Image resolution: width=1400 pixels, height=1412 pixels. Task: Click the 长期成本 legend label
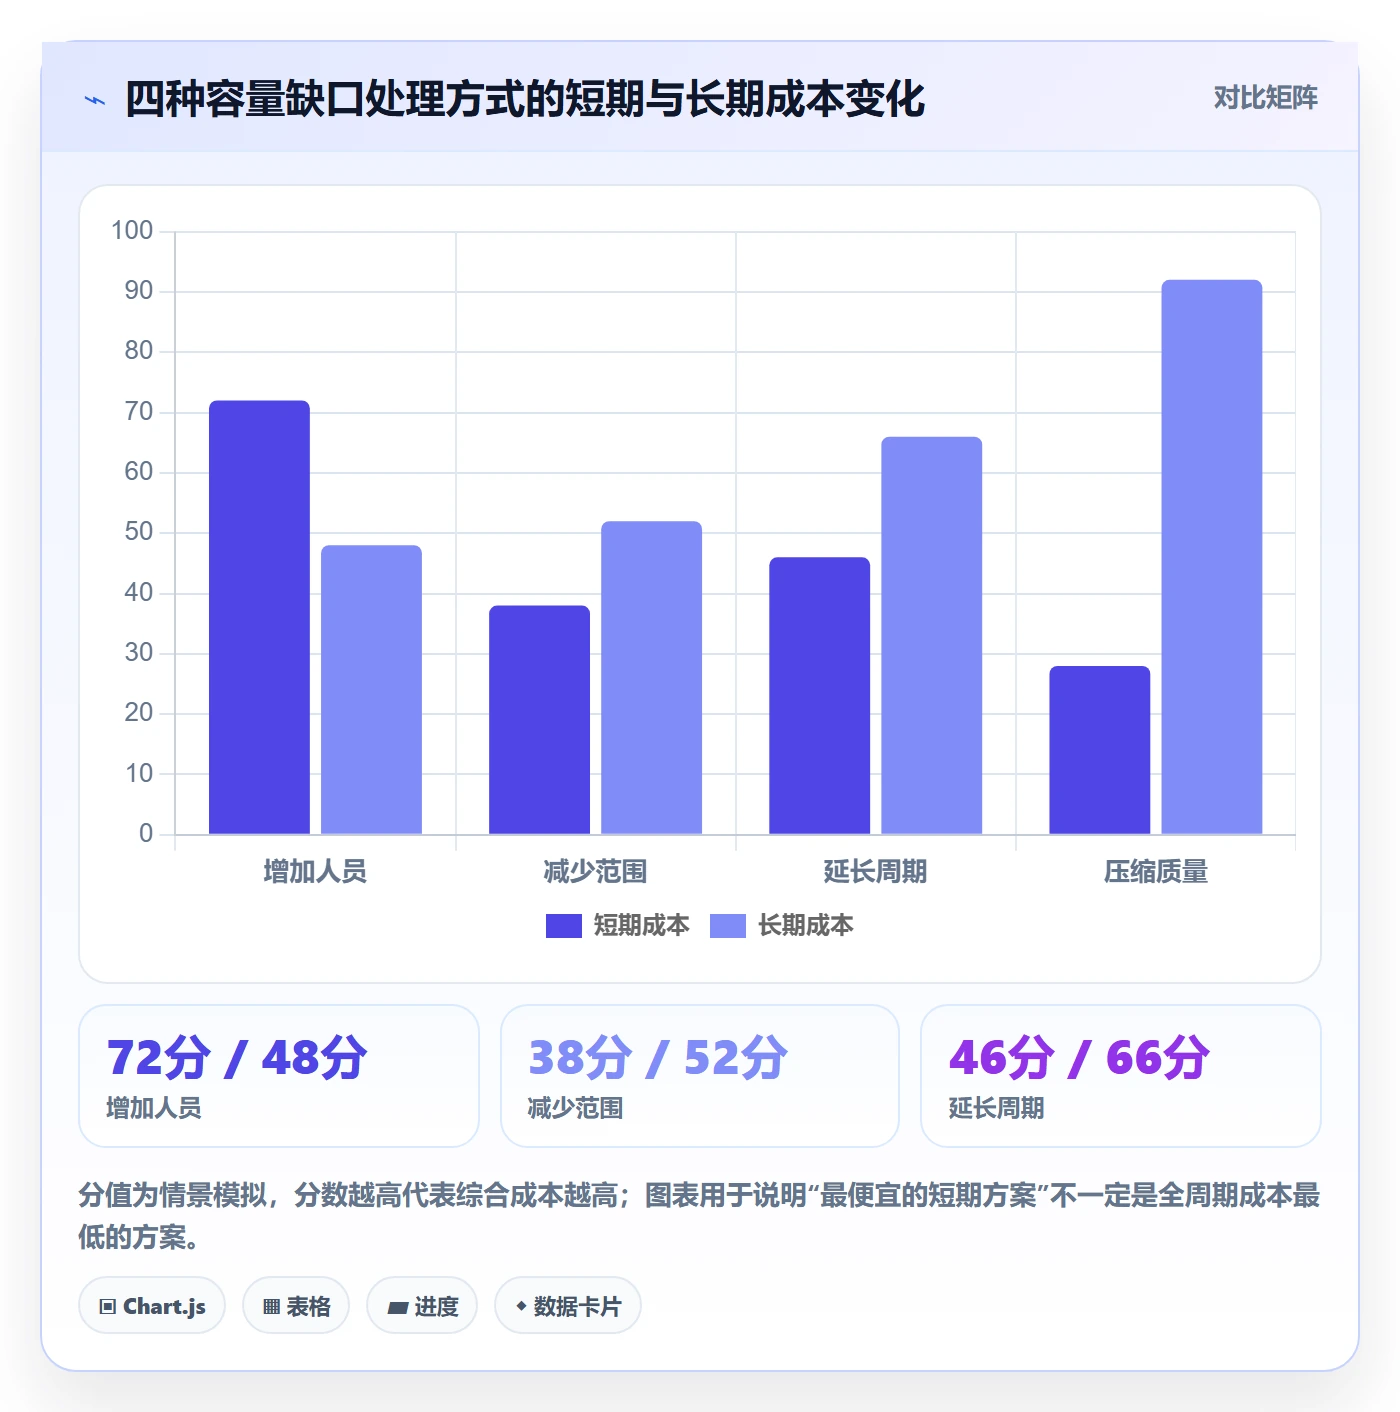click(x=805, y=926)
